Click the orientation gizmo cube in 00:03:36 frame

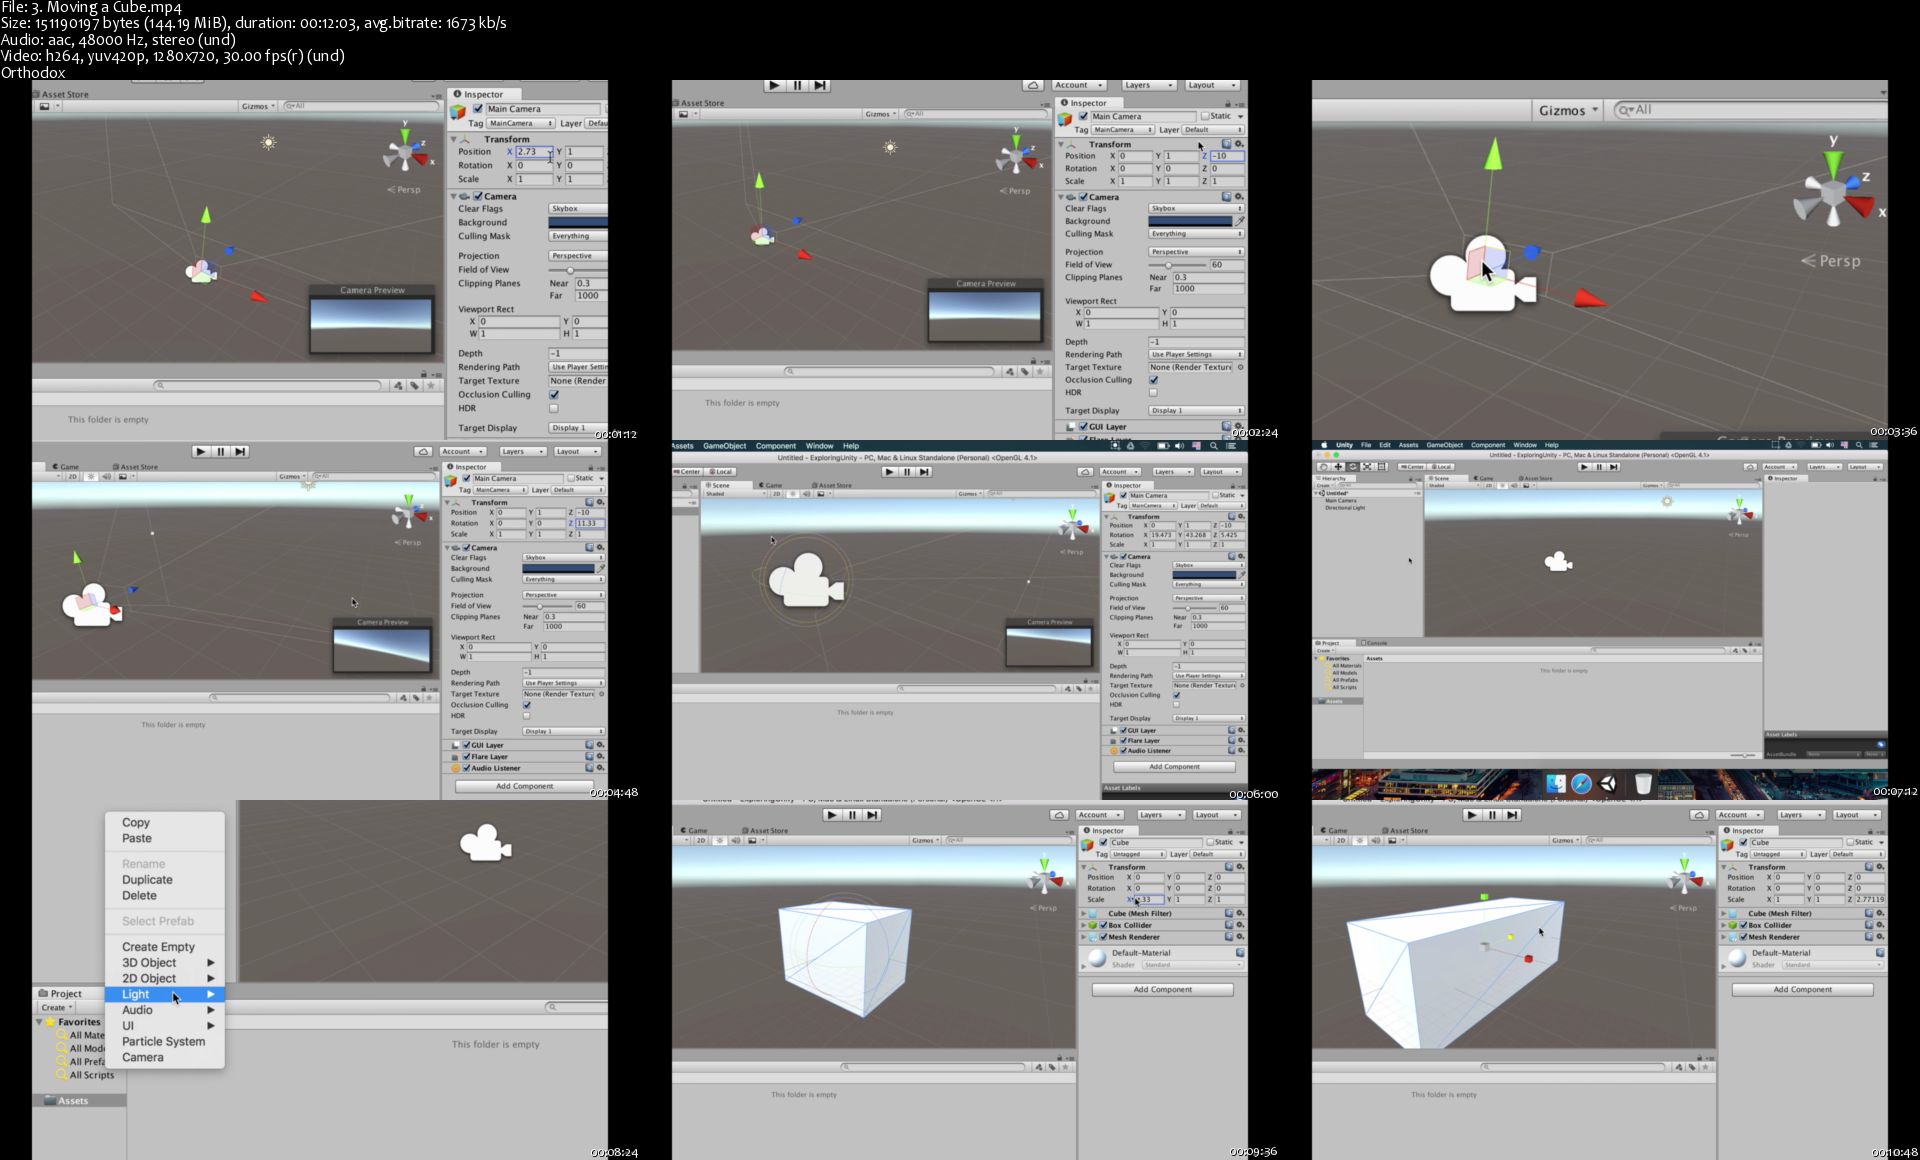click(x=1832, y=194)
